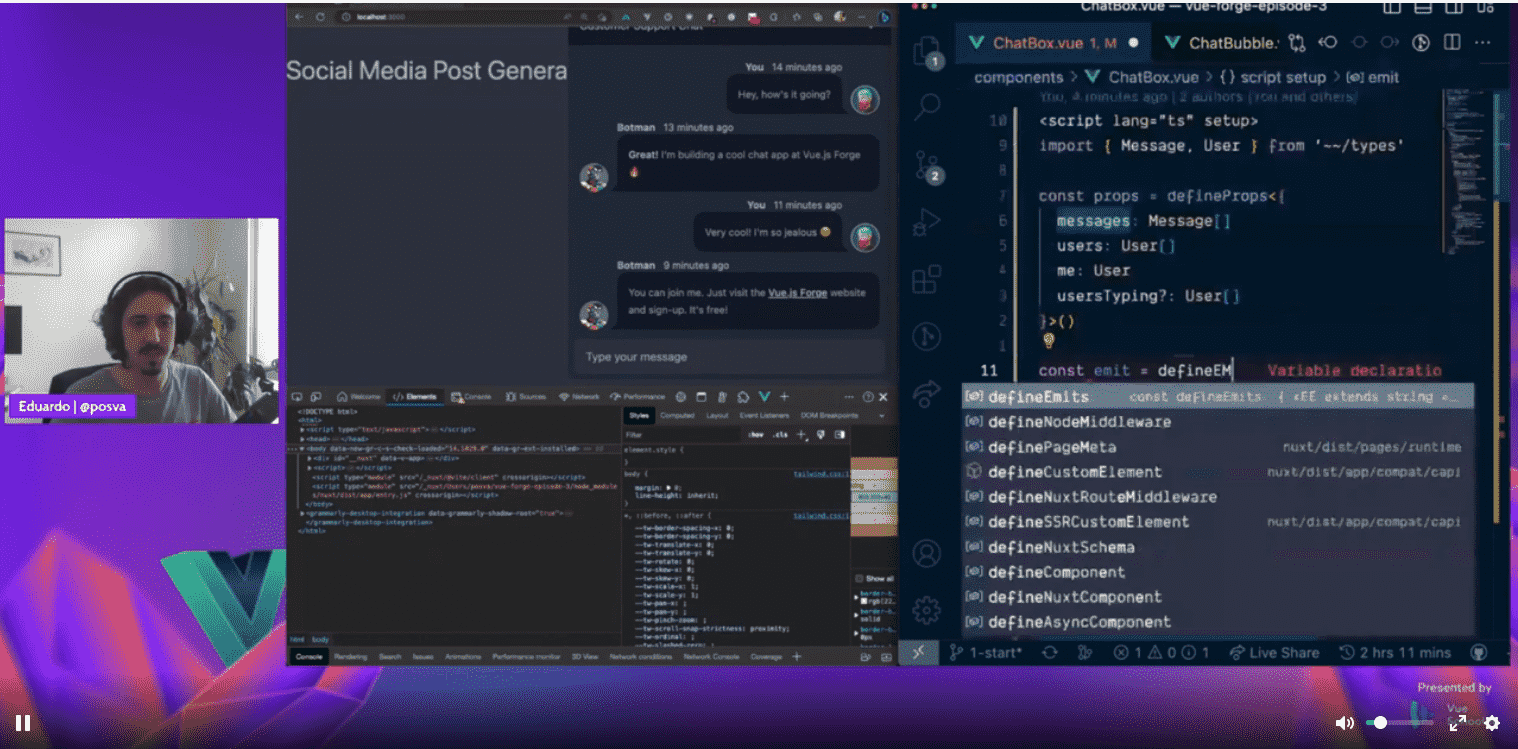Toggle the Show all checkbox in Styles

click(859, 579)
